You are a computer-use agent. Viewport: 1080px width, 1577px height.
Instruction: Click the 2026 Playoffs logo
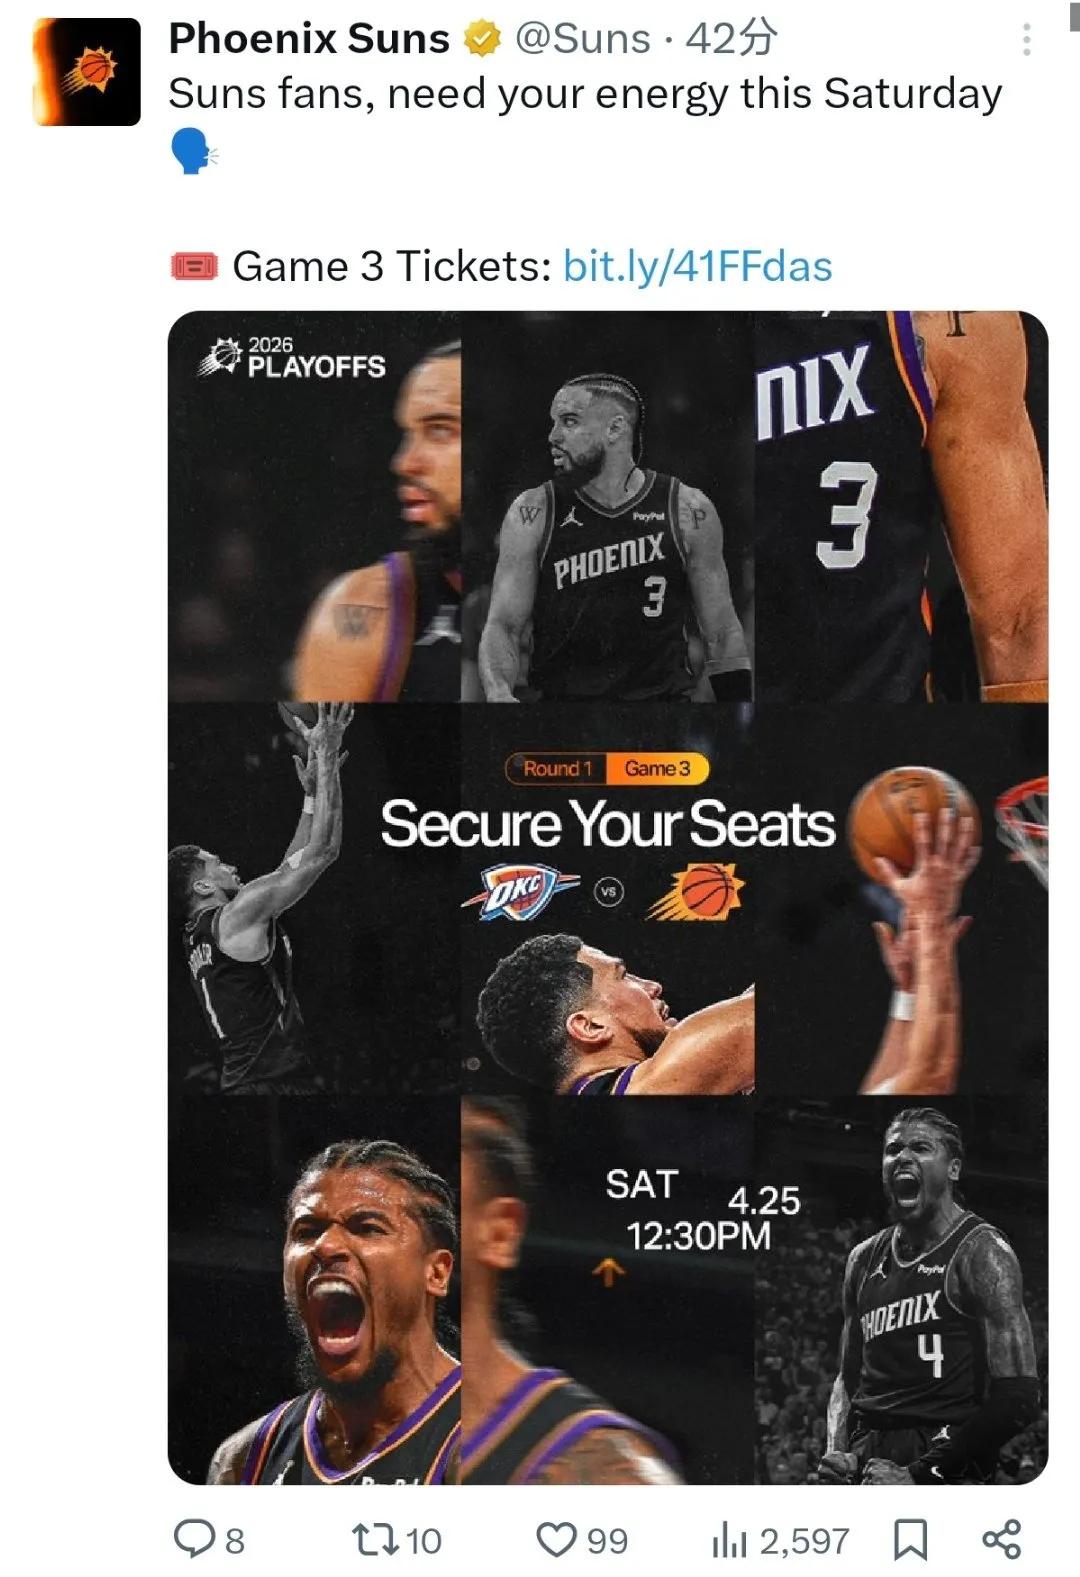pos(292,357)
